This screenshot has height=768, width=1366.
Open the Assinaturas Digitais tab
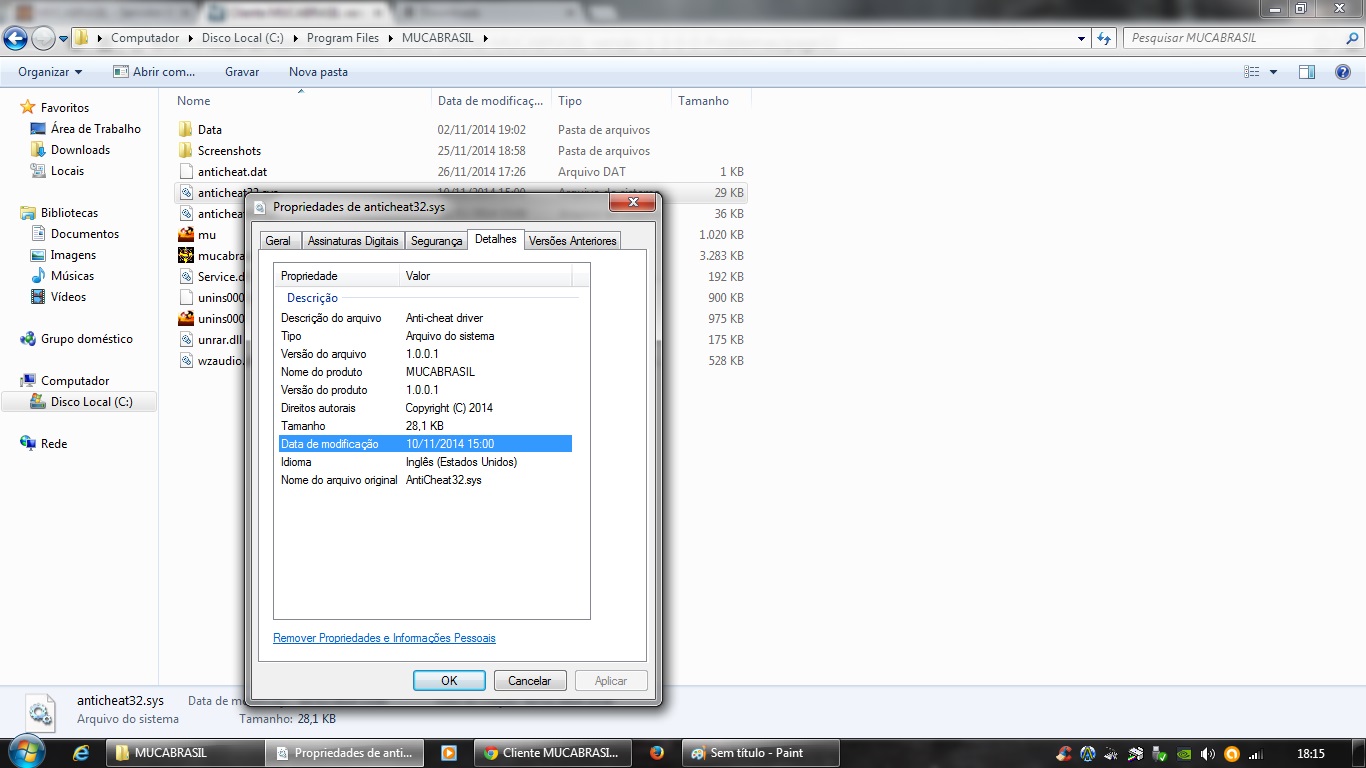click(x=353, y=241)
